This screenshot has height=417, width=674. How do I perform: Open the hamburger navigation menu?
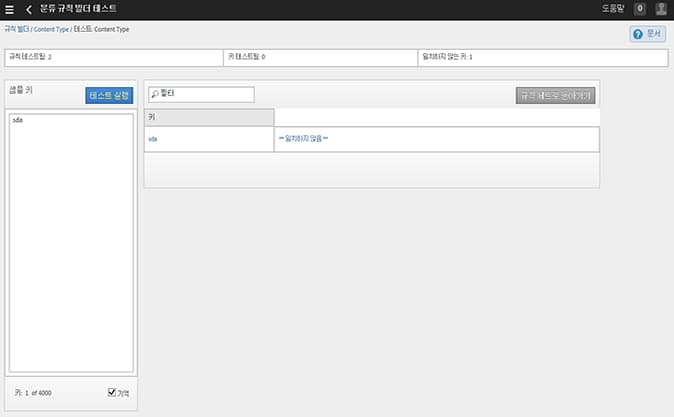(9, 9)
